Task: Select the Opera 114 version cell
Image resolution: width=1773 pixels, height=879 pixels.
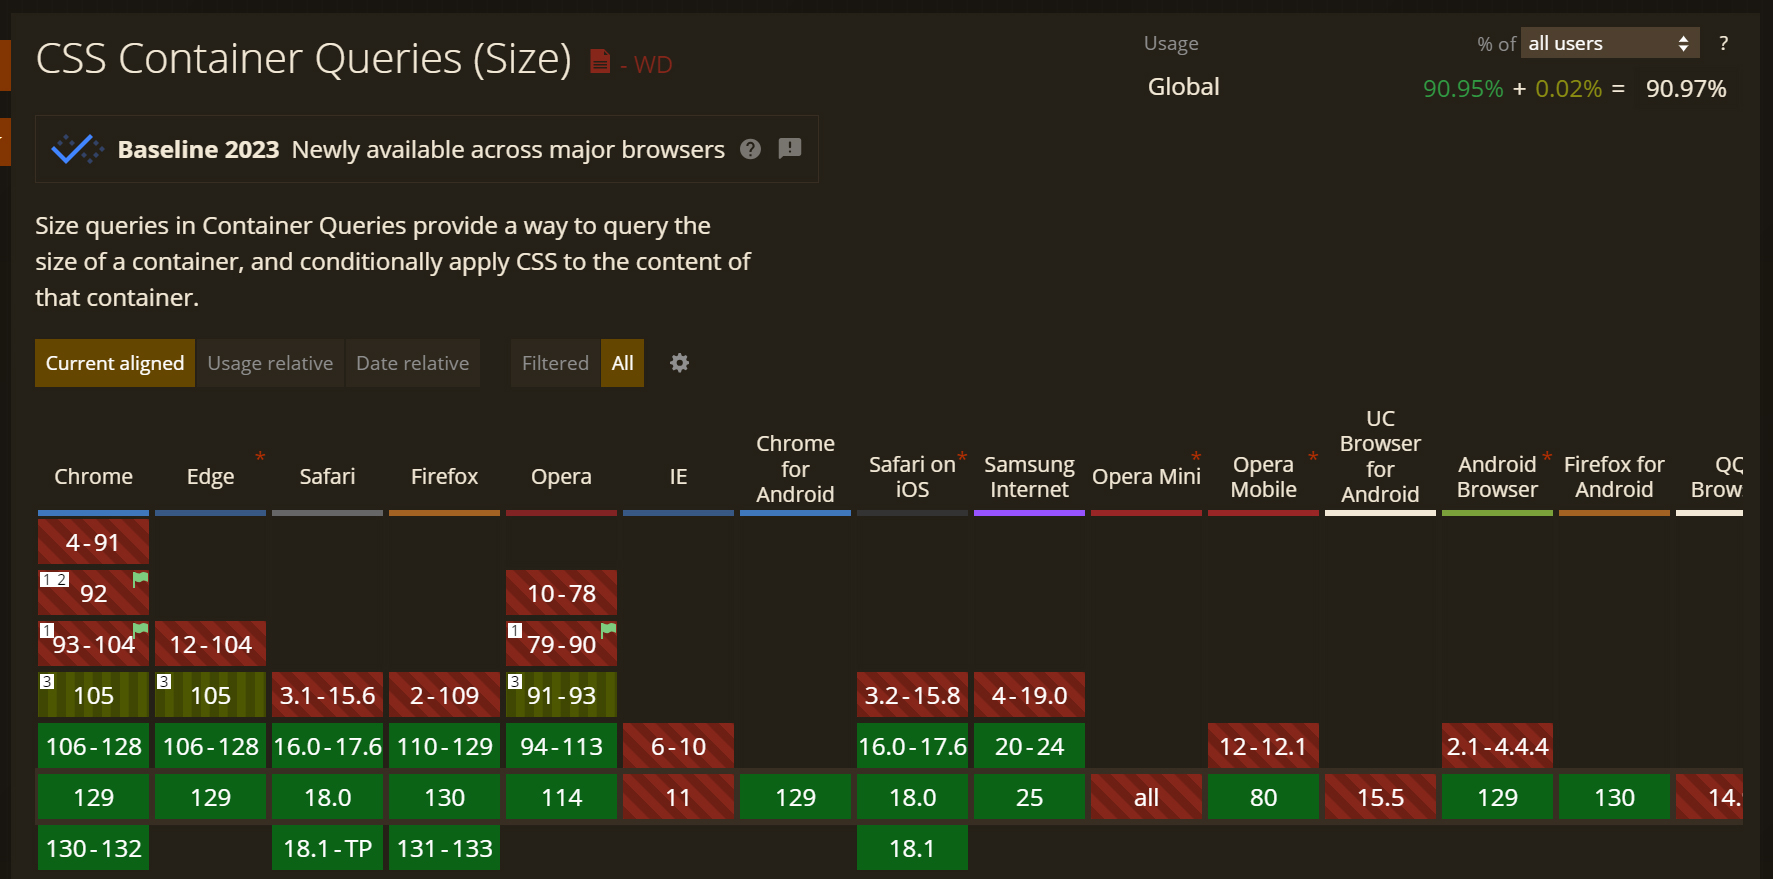Action: [561, 797]
